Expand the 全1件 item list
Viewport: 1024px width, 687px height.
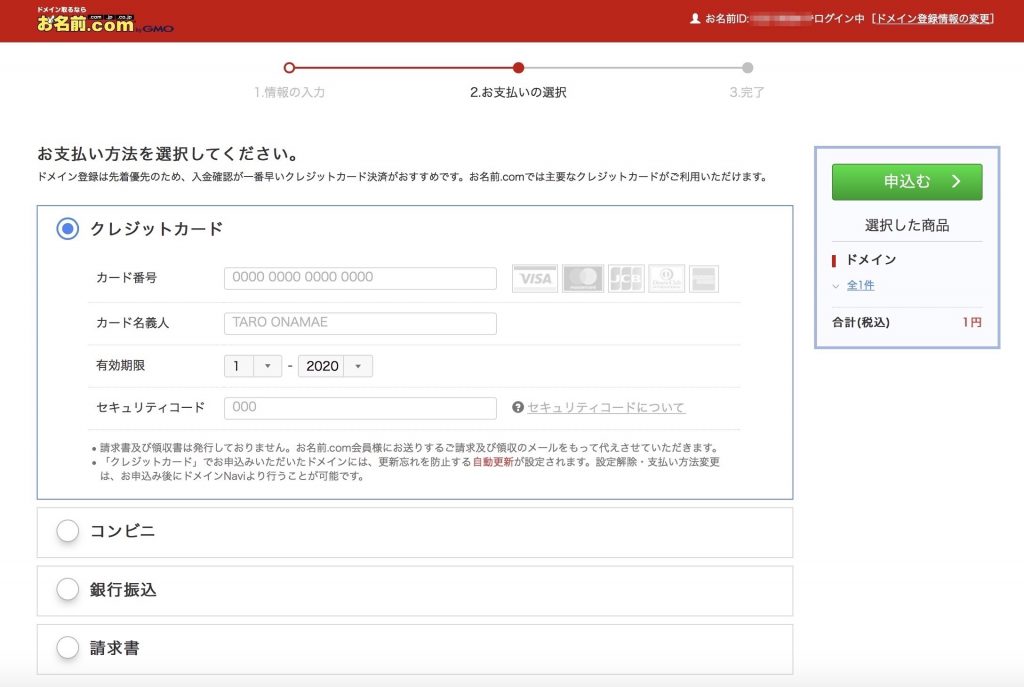[860, 286]
